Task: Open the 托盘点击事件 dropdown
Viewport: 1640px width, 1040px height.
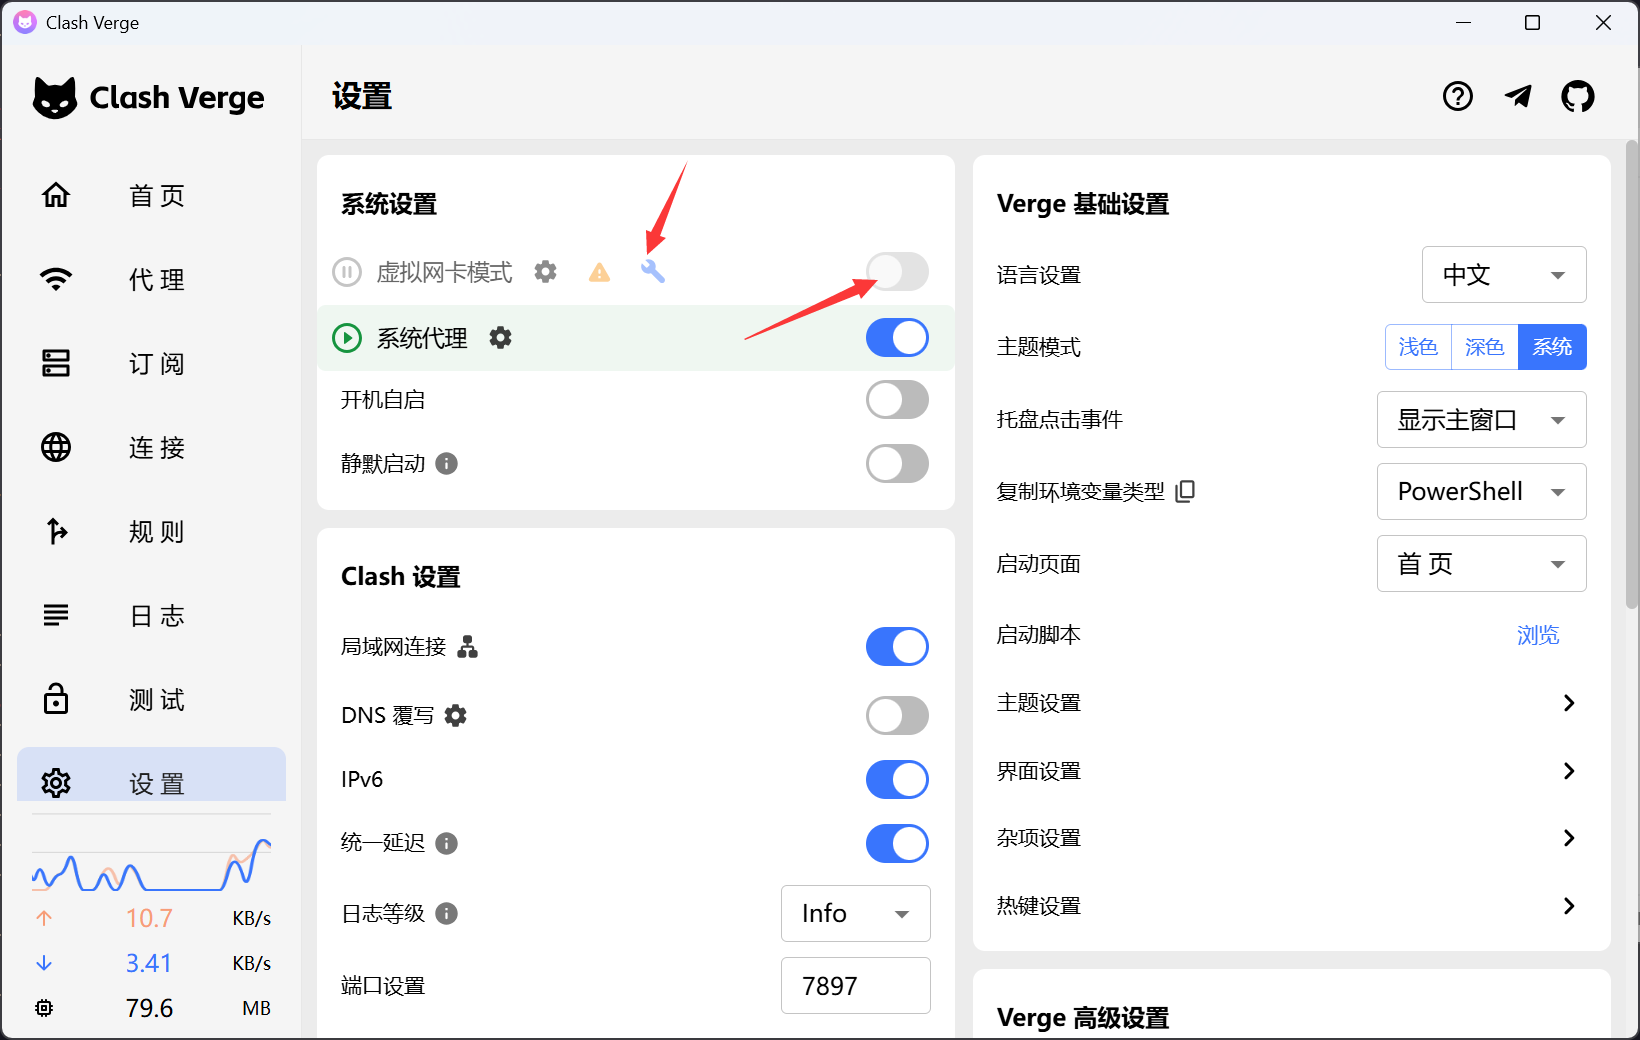Action: click(x=1481, y=420)
